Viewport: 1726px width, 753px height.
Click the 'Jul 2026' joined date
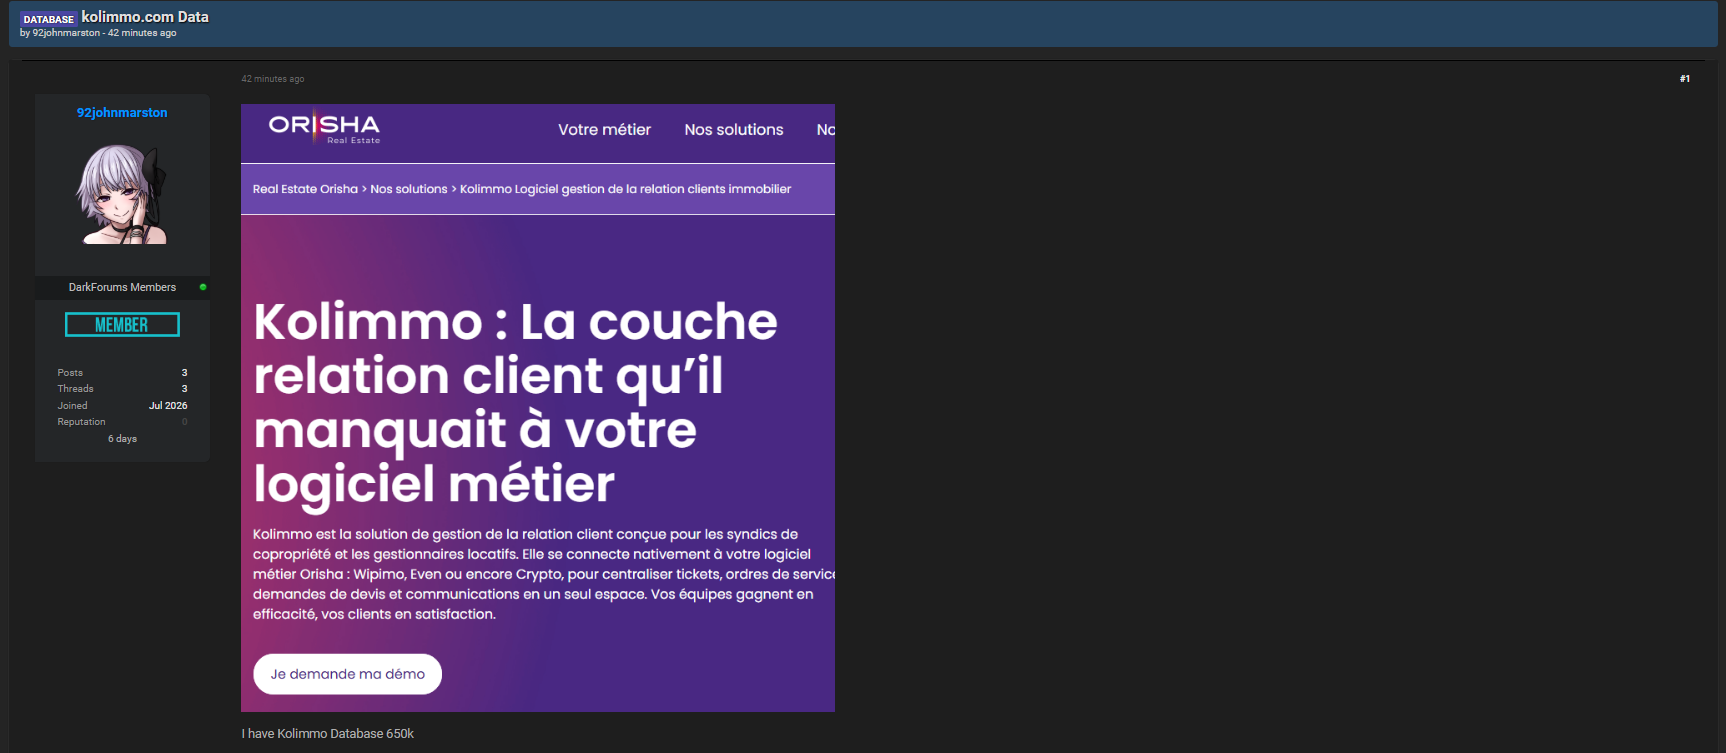pyautogui.click(x=168, y=406)
